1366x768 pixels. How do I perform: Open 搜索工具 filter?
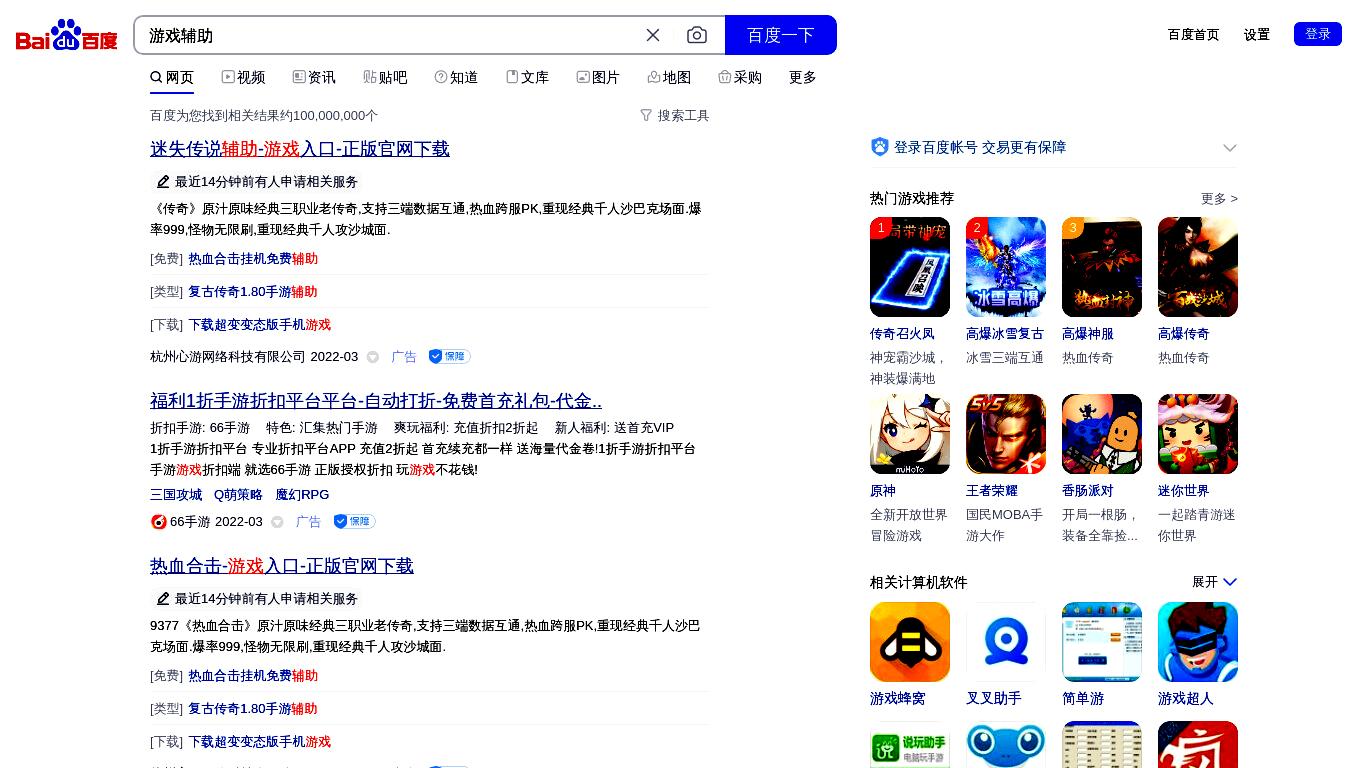[x=675, y=116]
